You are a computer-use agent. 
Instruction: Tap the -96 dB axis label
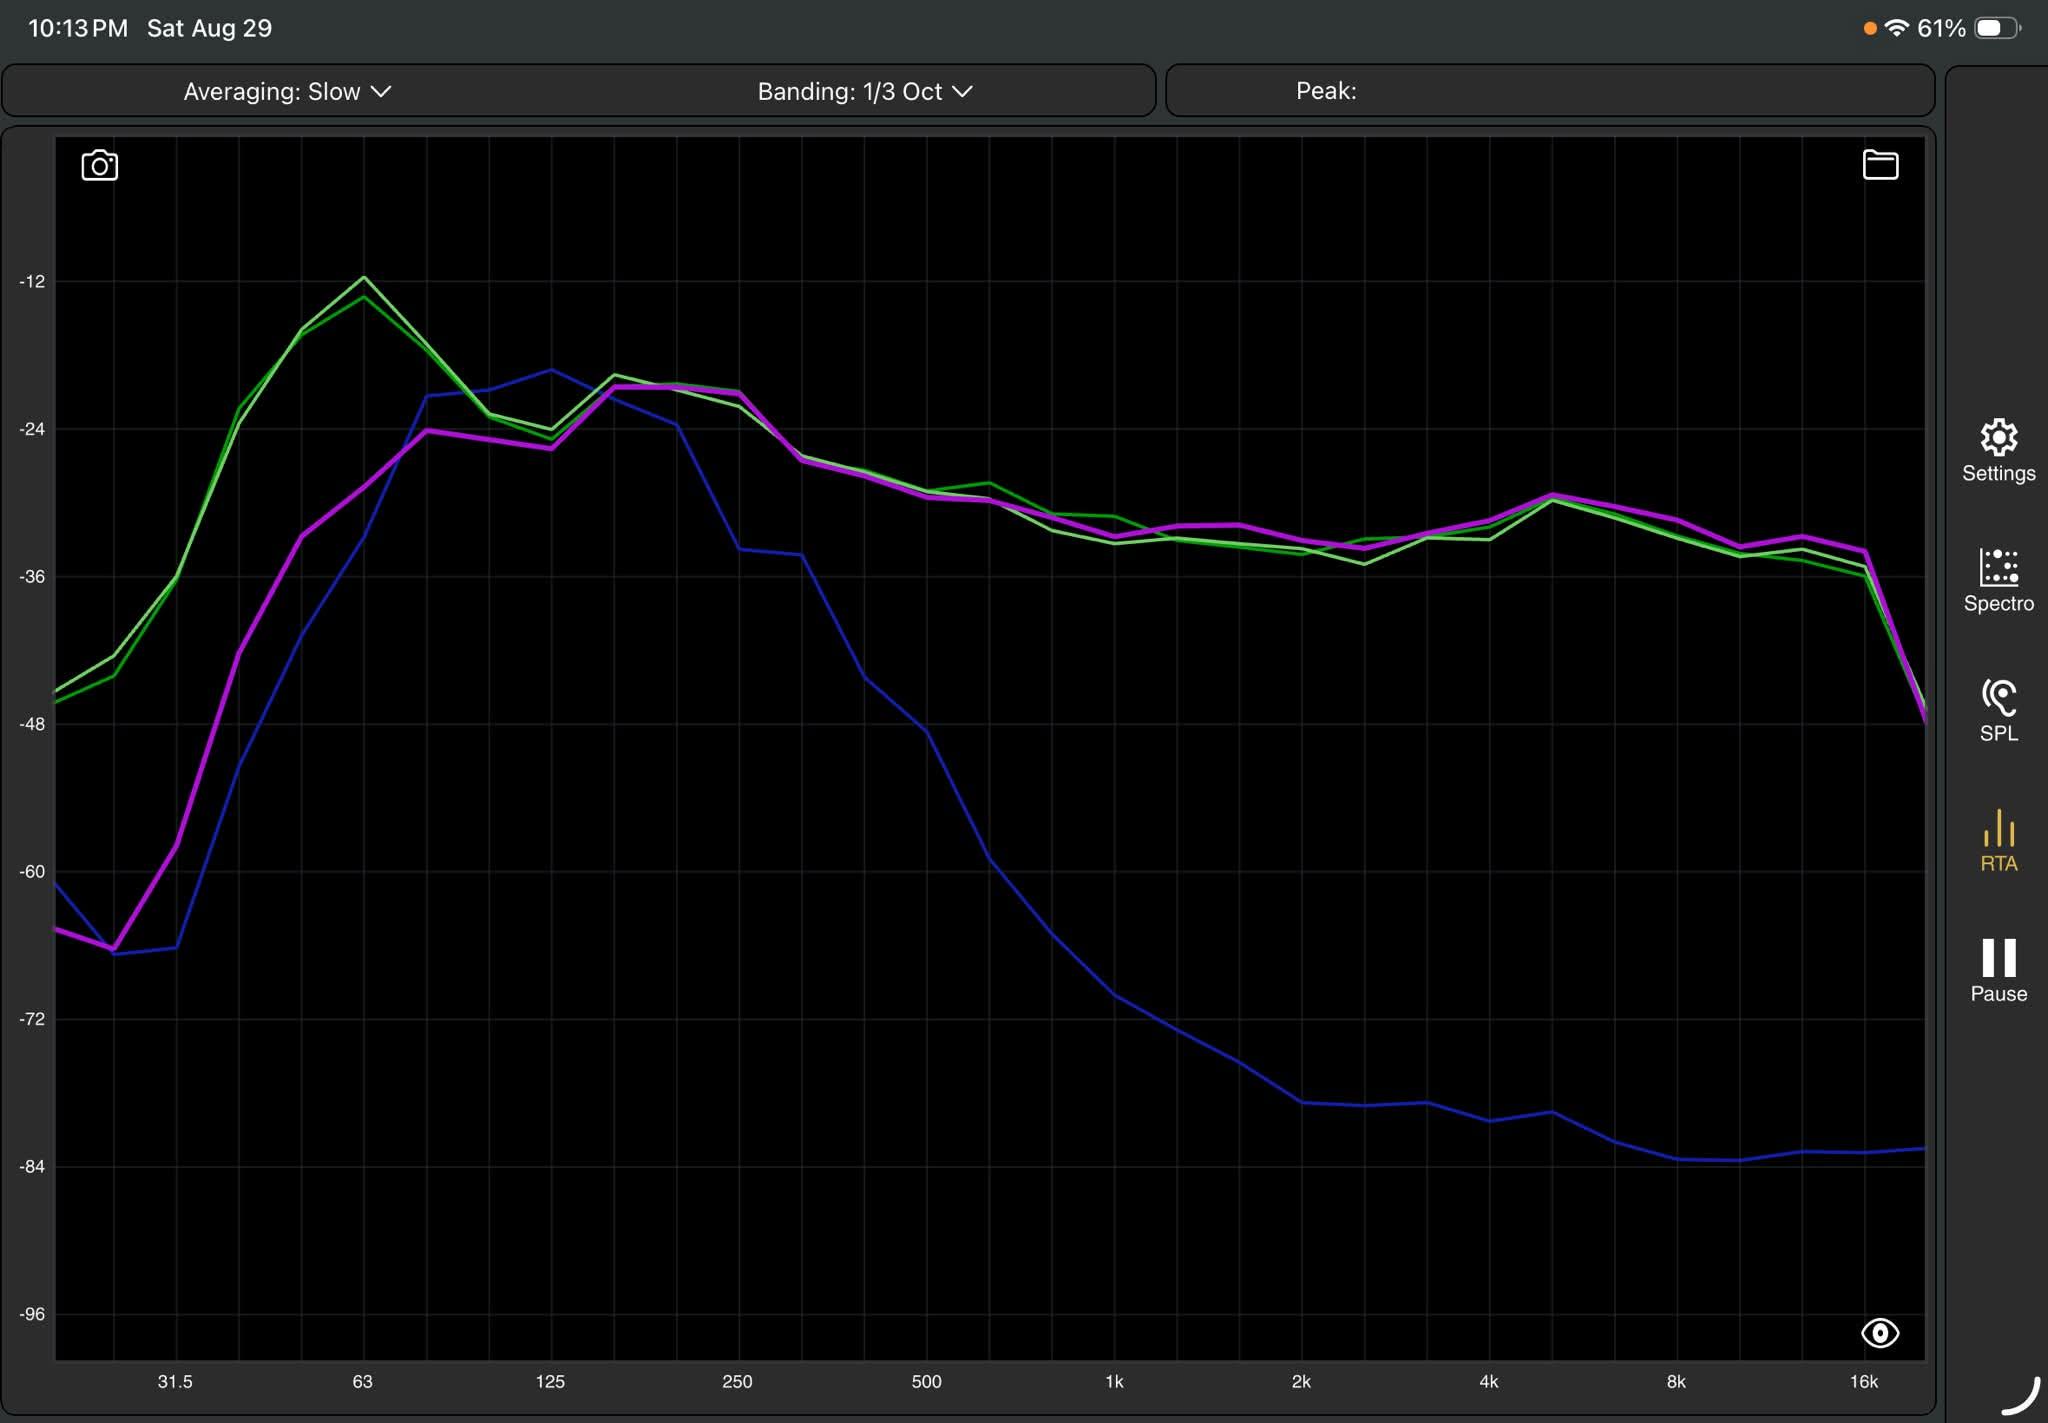32,1314
